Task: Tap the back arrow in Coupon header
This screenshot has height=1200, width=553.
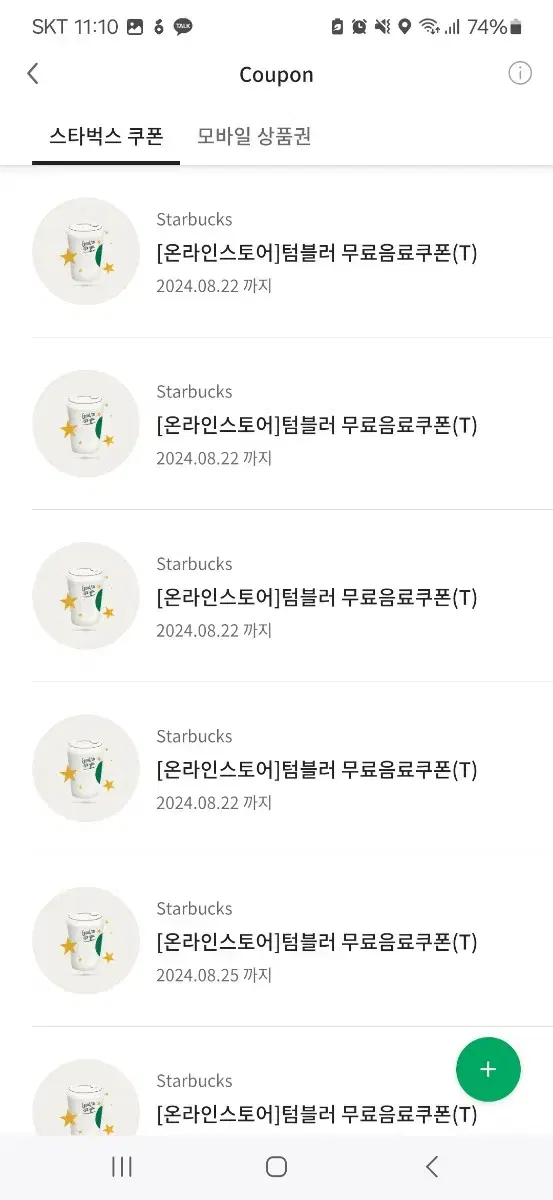Action: (33, 74)
